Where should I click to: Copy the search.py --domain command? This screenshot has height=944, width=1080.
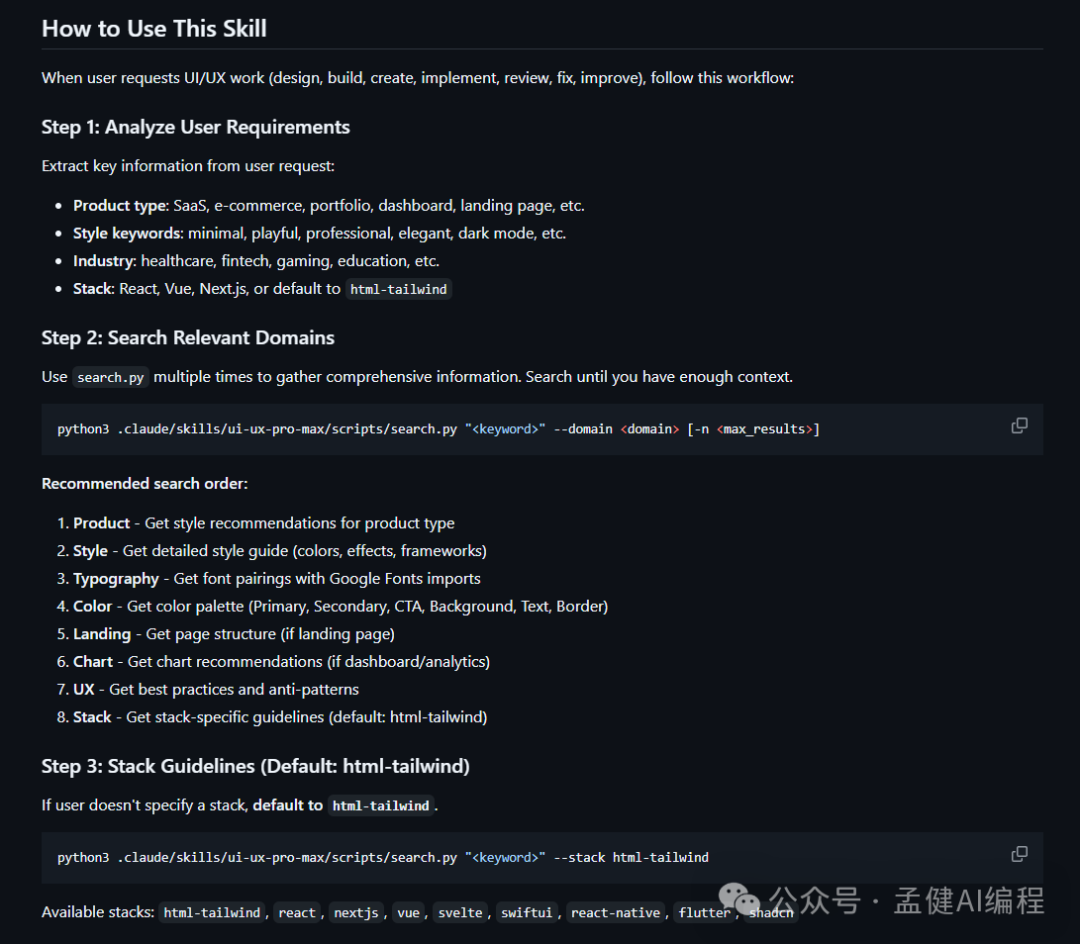coord(1019,426)
